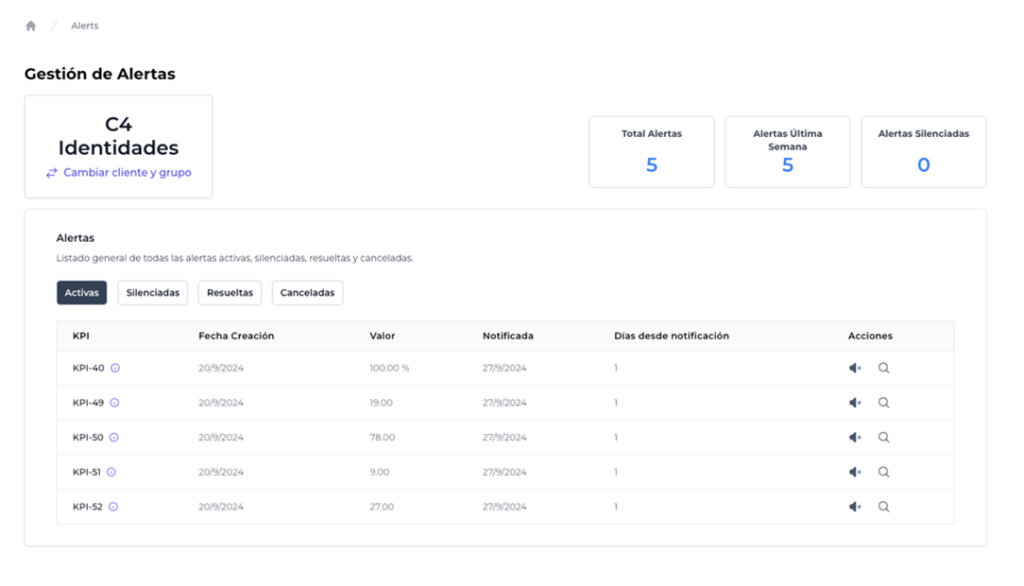Select the Activas tab
Viewport: 1024px width, 586px height.
[82, 293]
